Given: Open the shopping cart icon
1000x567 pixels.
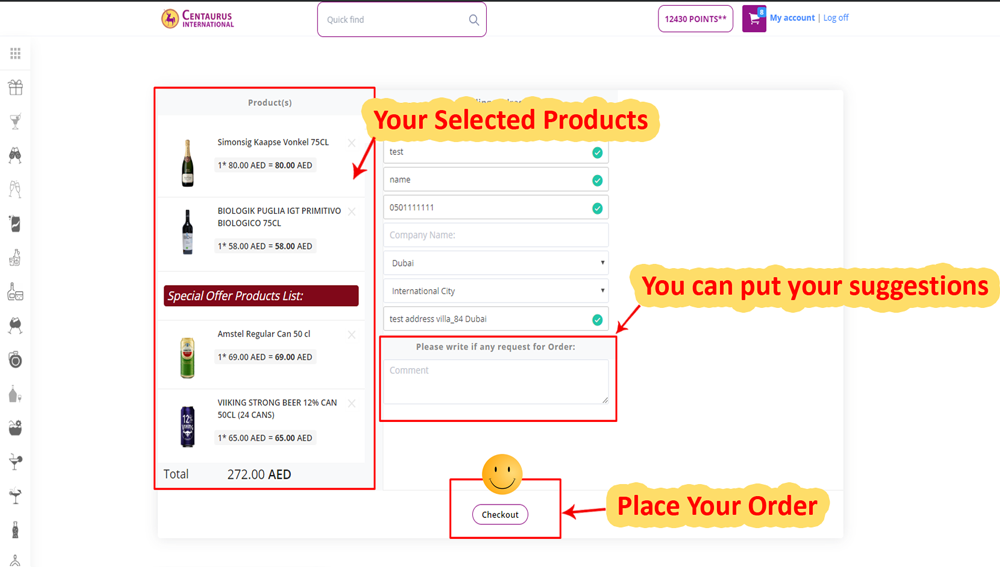Looking at the screenshot, I should point(754,18).
